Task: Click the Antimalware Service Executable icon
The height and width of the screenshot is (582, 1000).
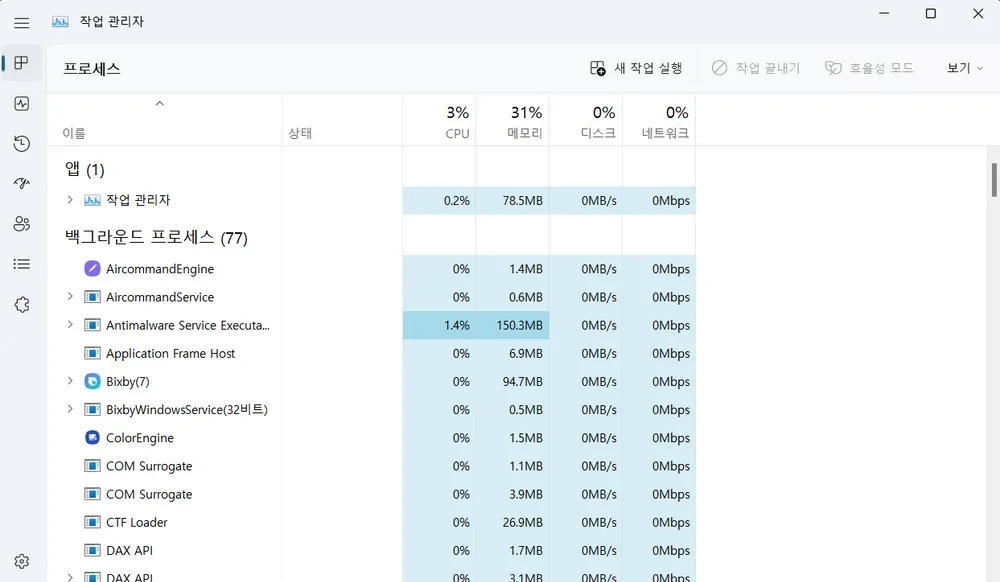Action: pyautogui.click(x=92, y=325)
